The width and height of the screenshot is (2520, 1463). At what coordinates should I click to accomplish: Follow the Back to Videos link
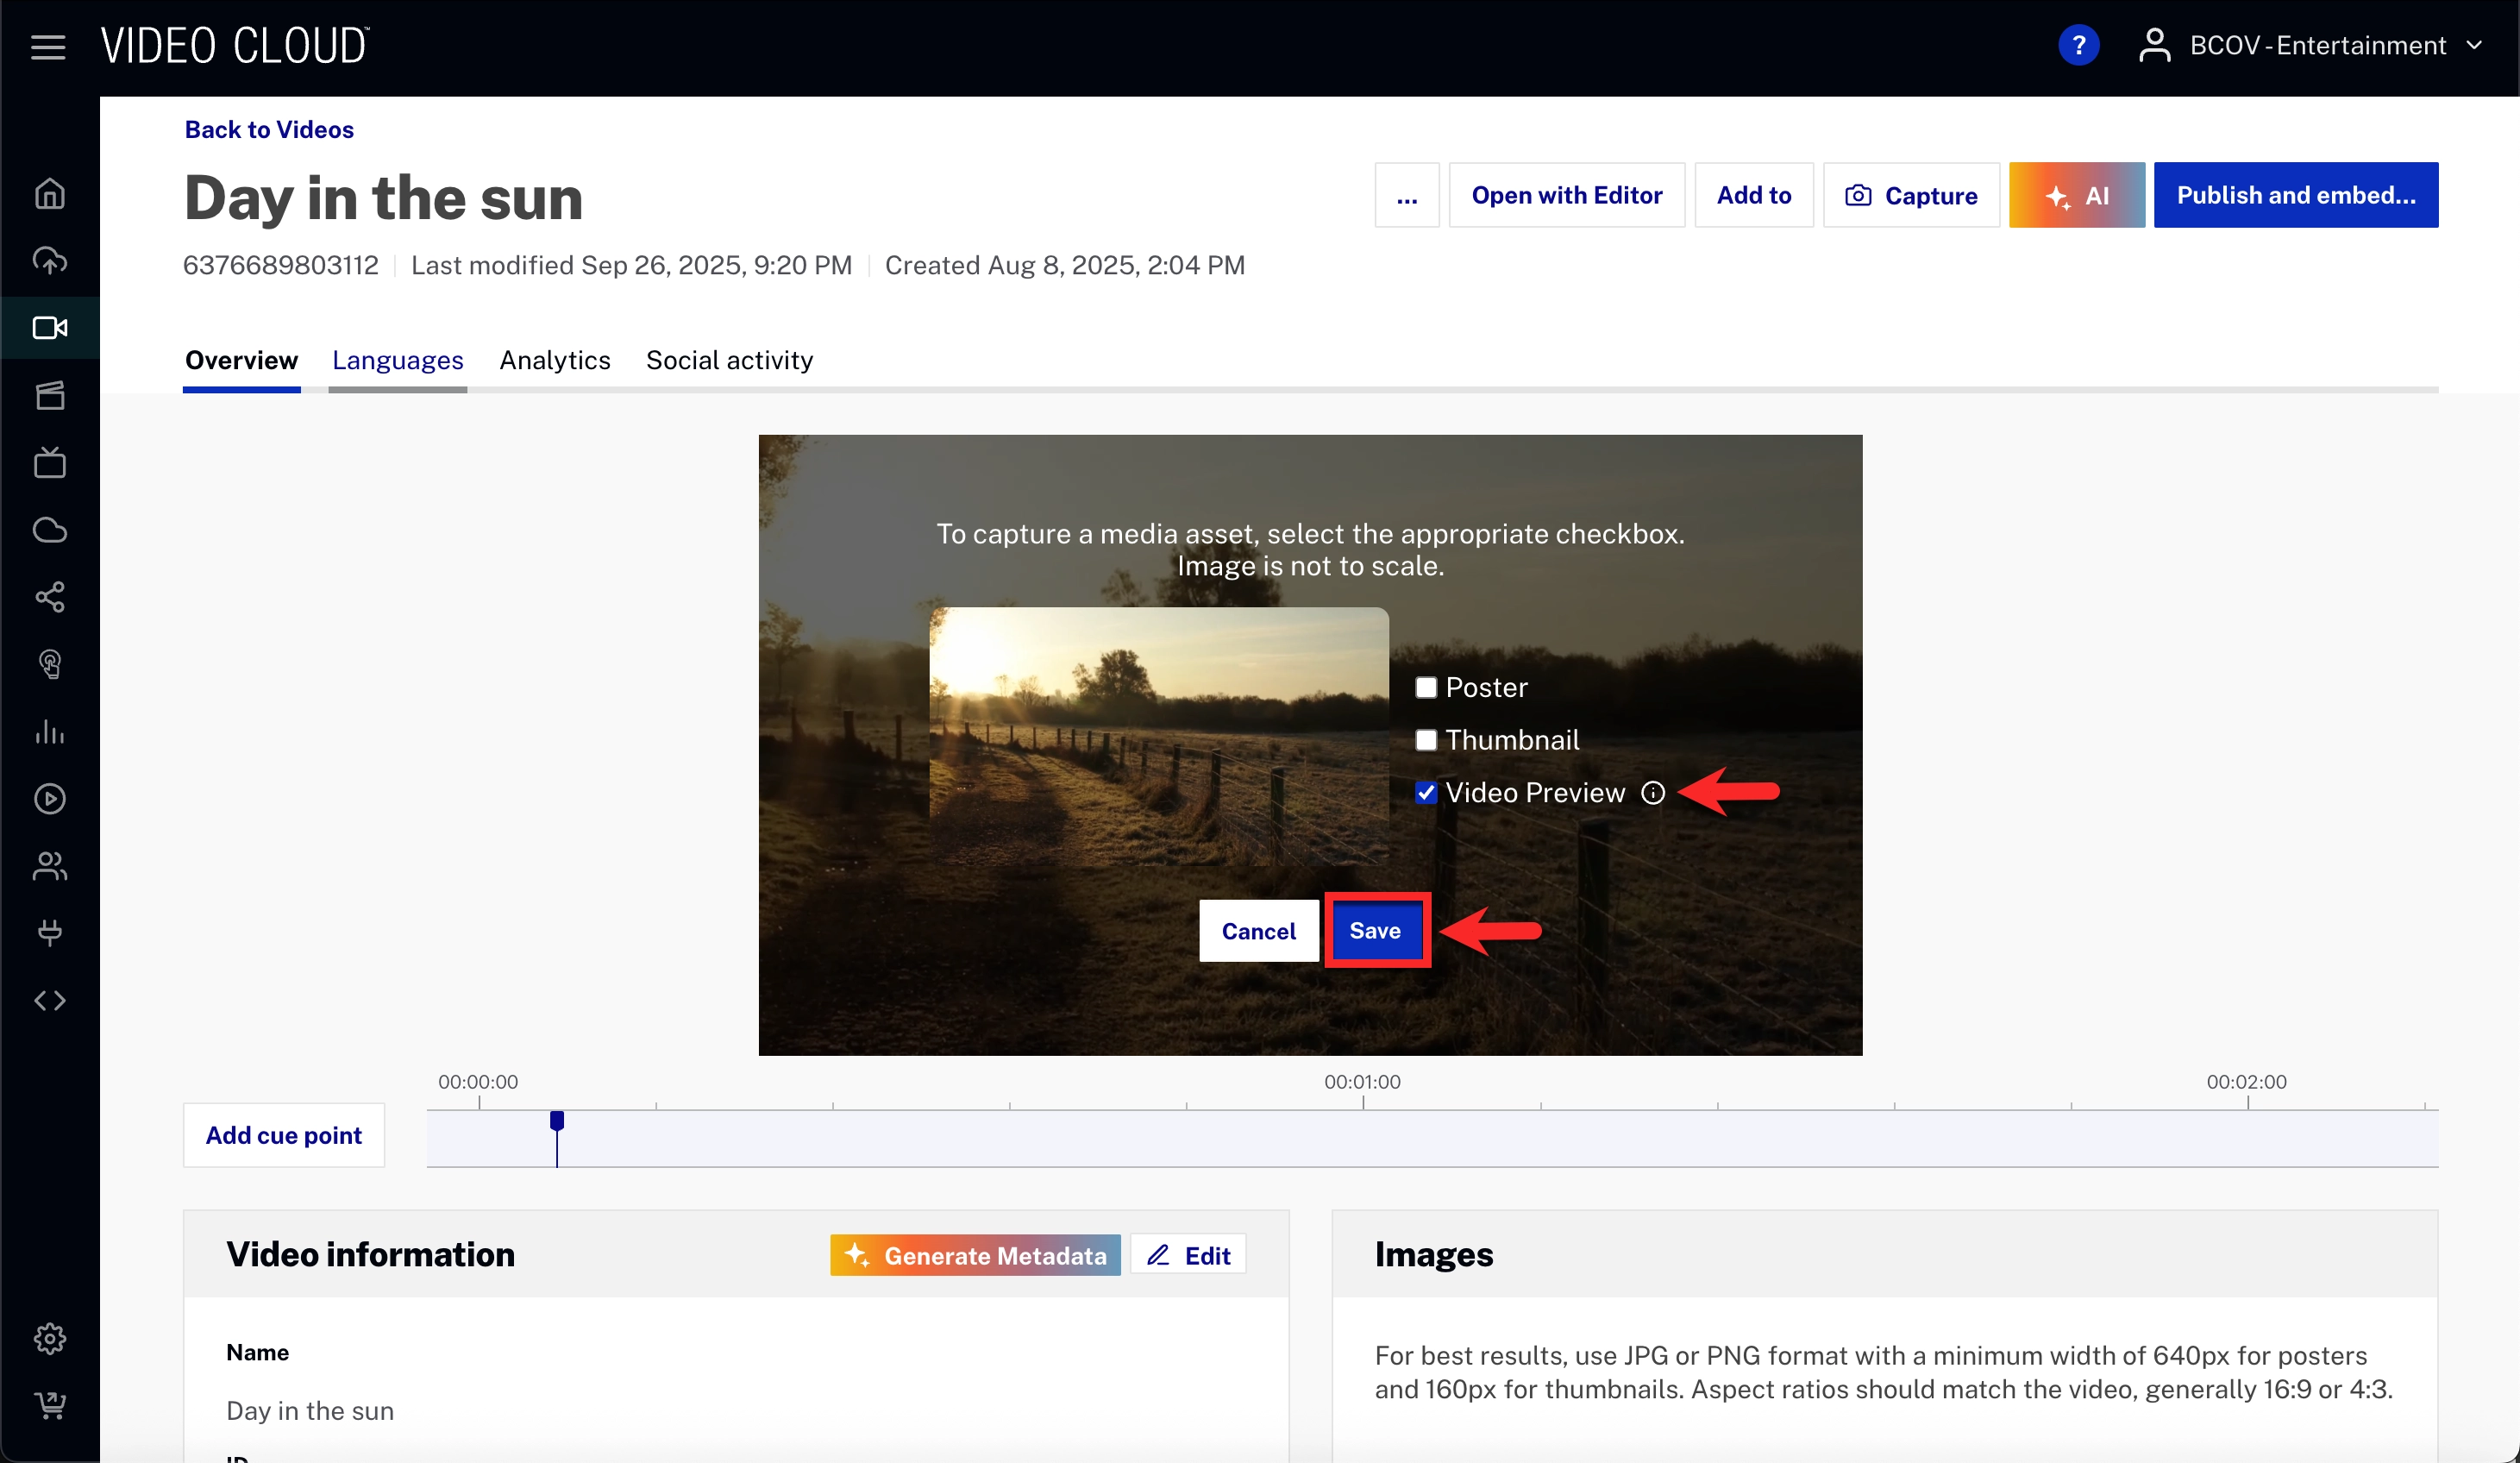tap(269, 129)
